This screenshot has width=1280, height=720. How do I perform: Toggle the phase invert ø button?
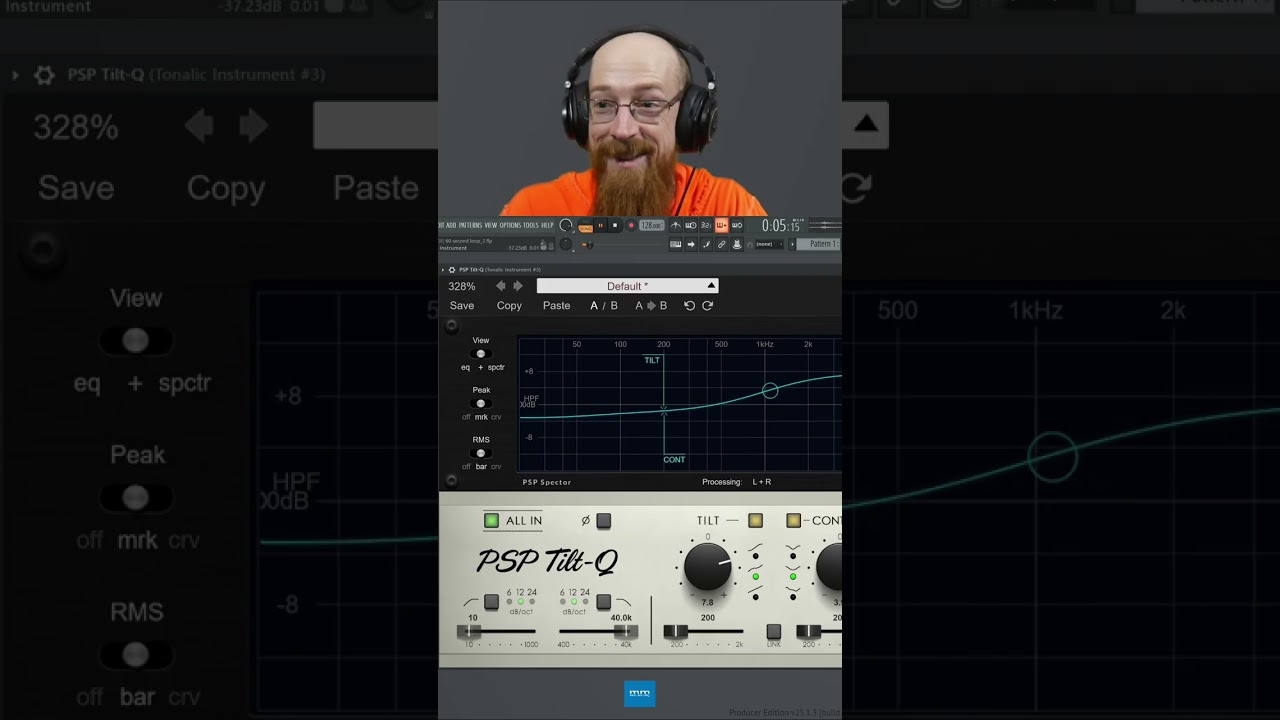tap(604, 521)
